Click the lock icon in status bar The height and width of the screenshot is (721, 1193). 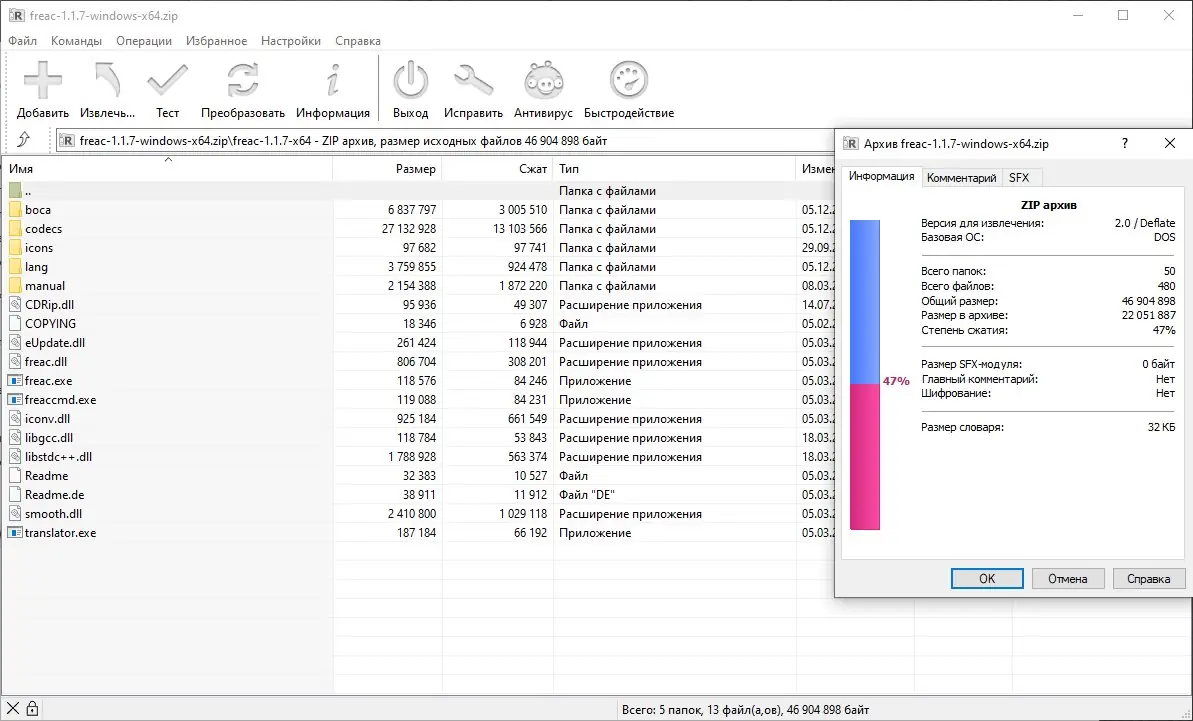(x=33, y=709)
